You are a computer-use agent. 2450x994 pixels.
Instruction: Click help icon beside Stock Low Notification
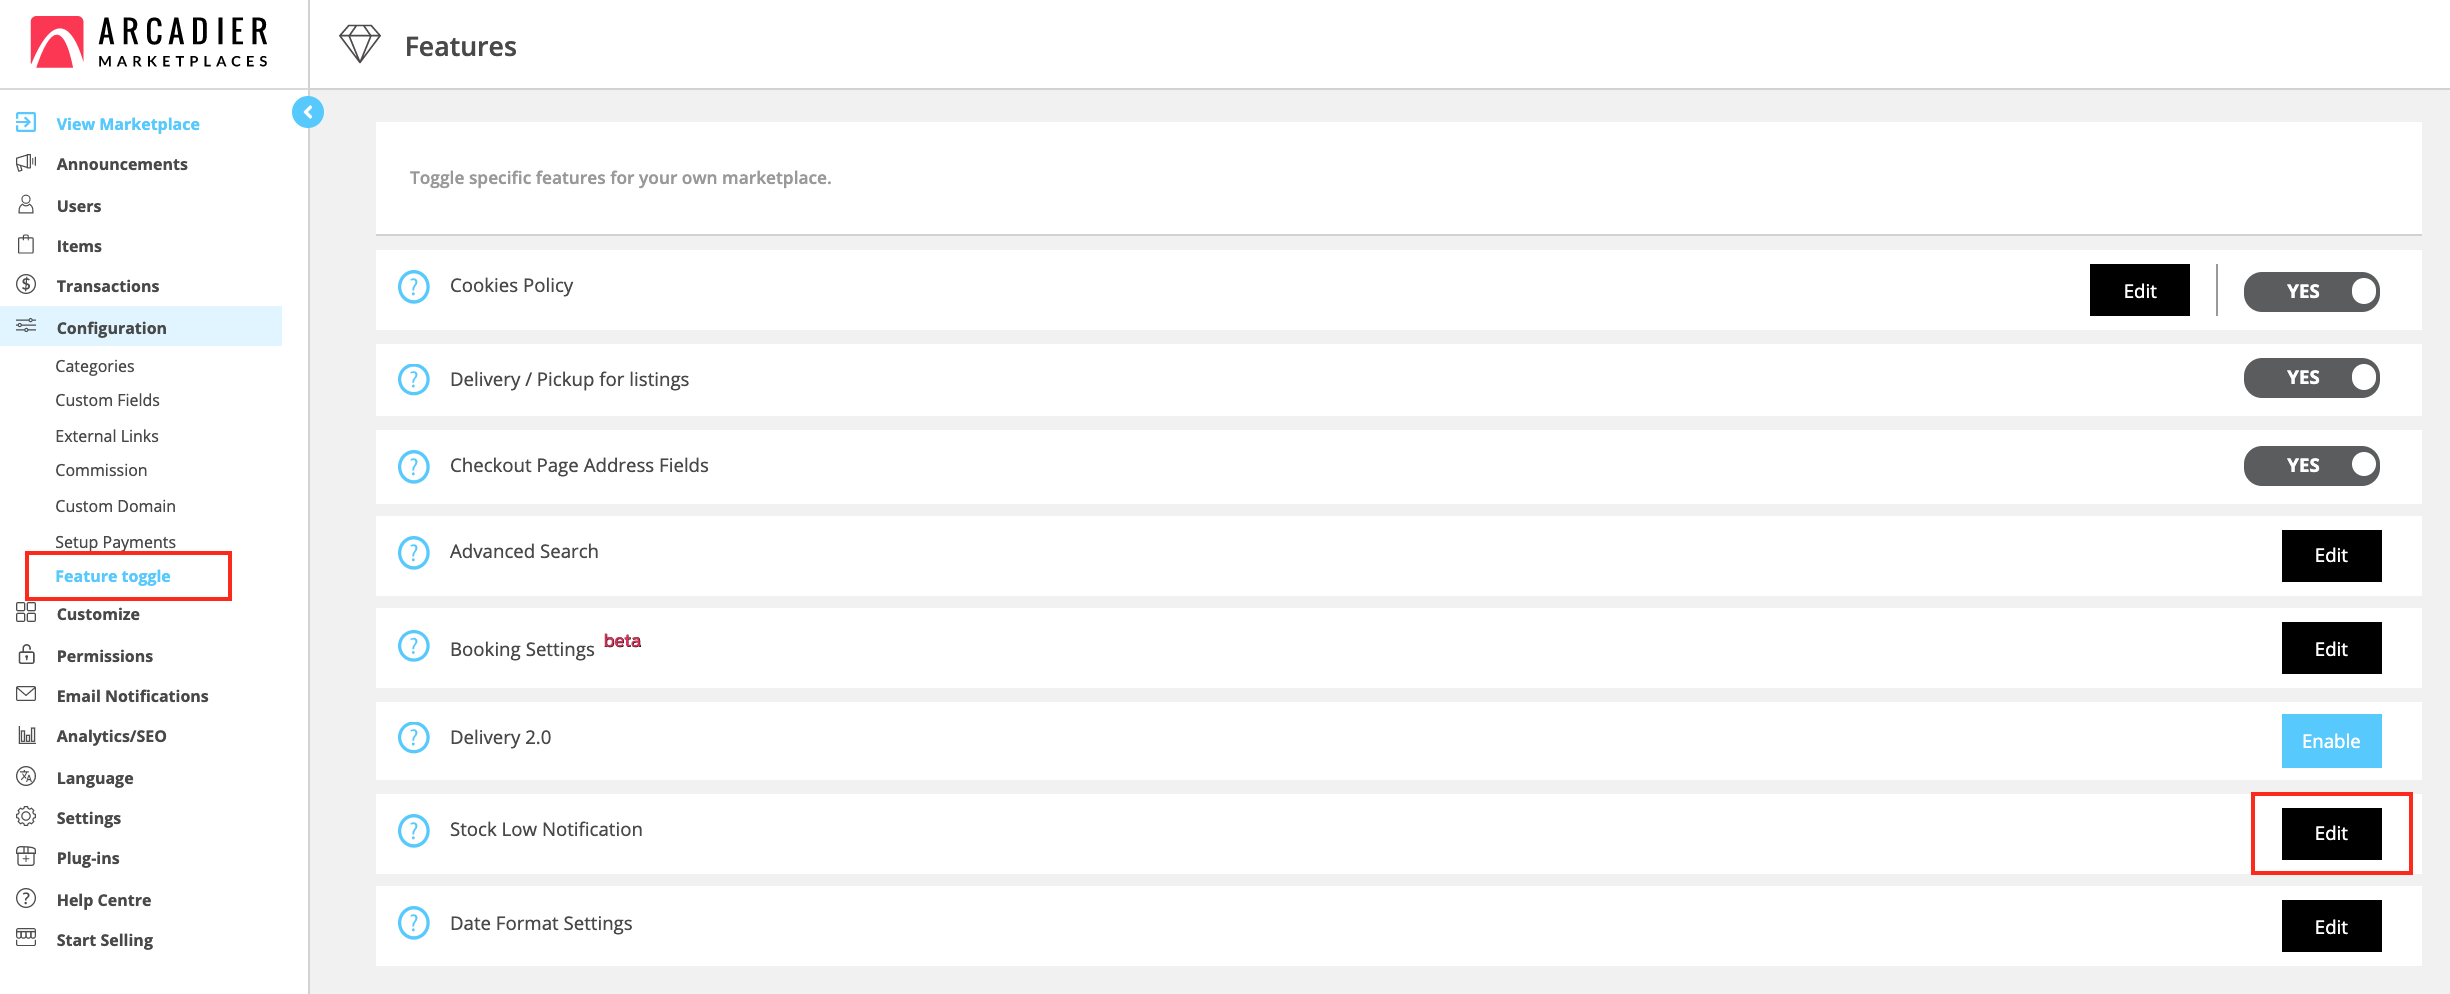click(x=414, y=830)
